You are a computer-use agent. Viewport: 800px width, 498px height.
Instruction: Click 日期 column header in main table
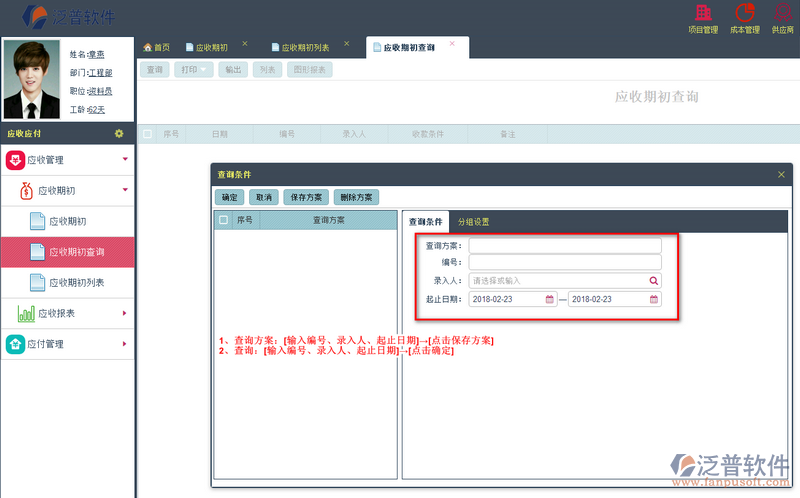click(x=220, y=134)
